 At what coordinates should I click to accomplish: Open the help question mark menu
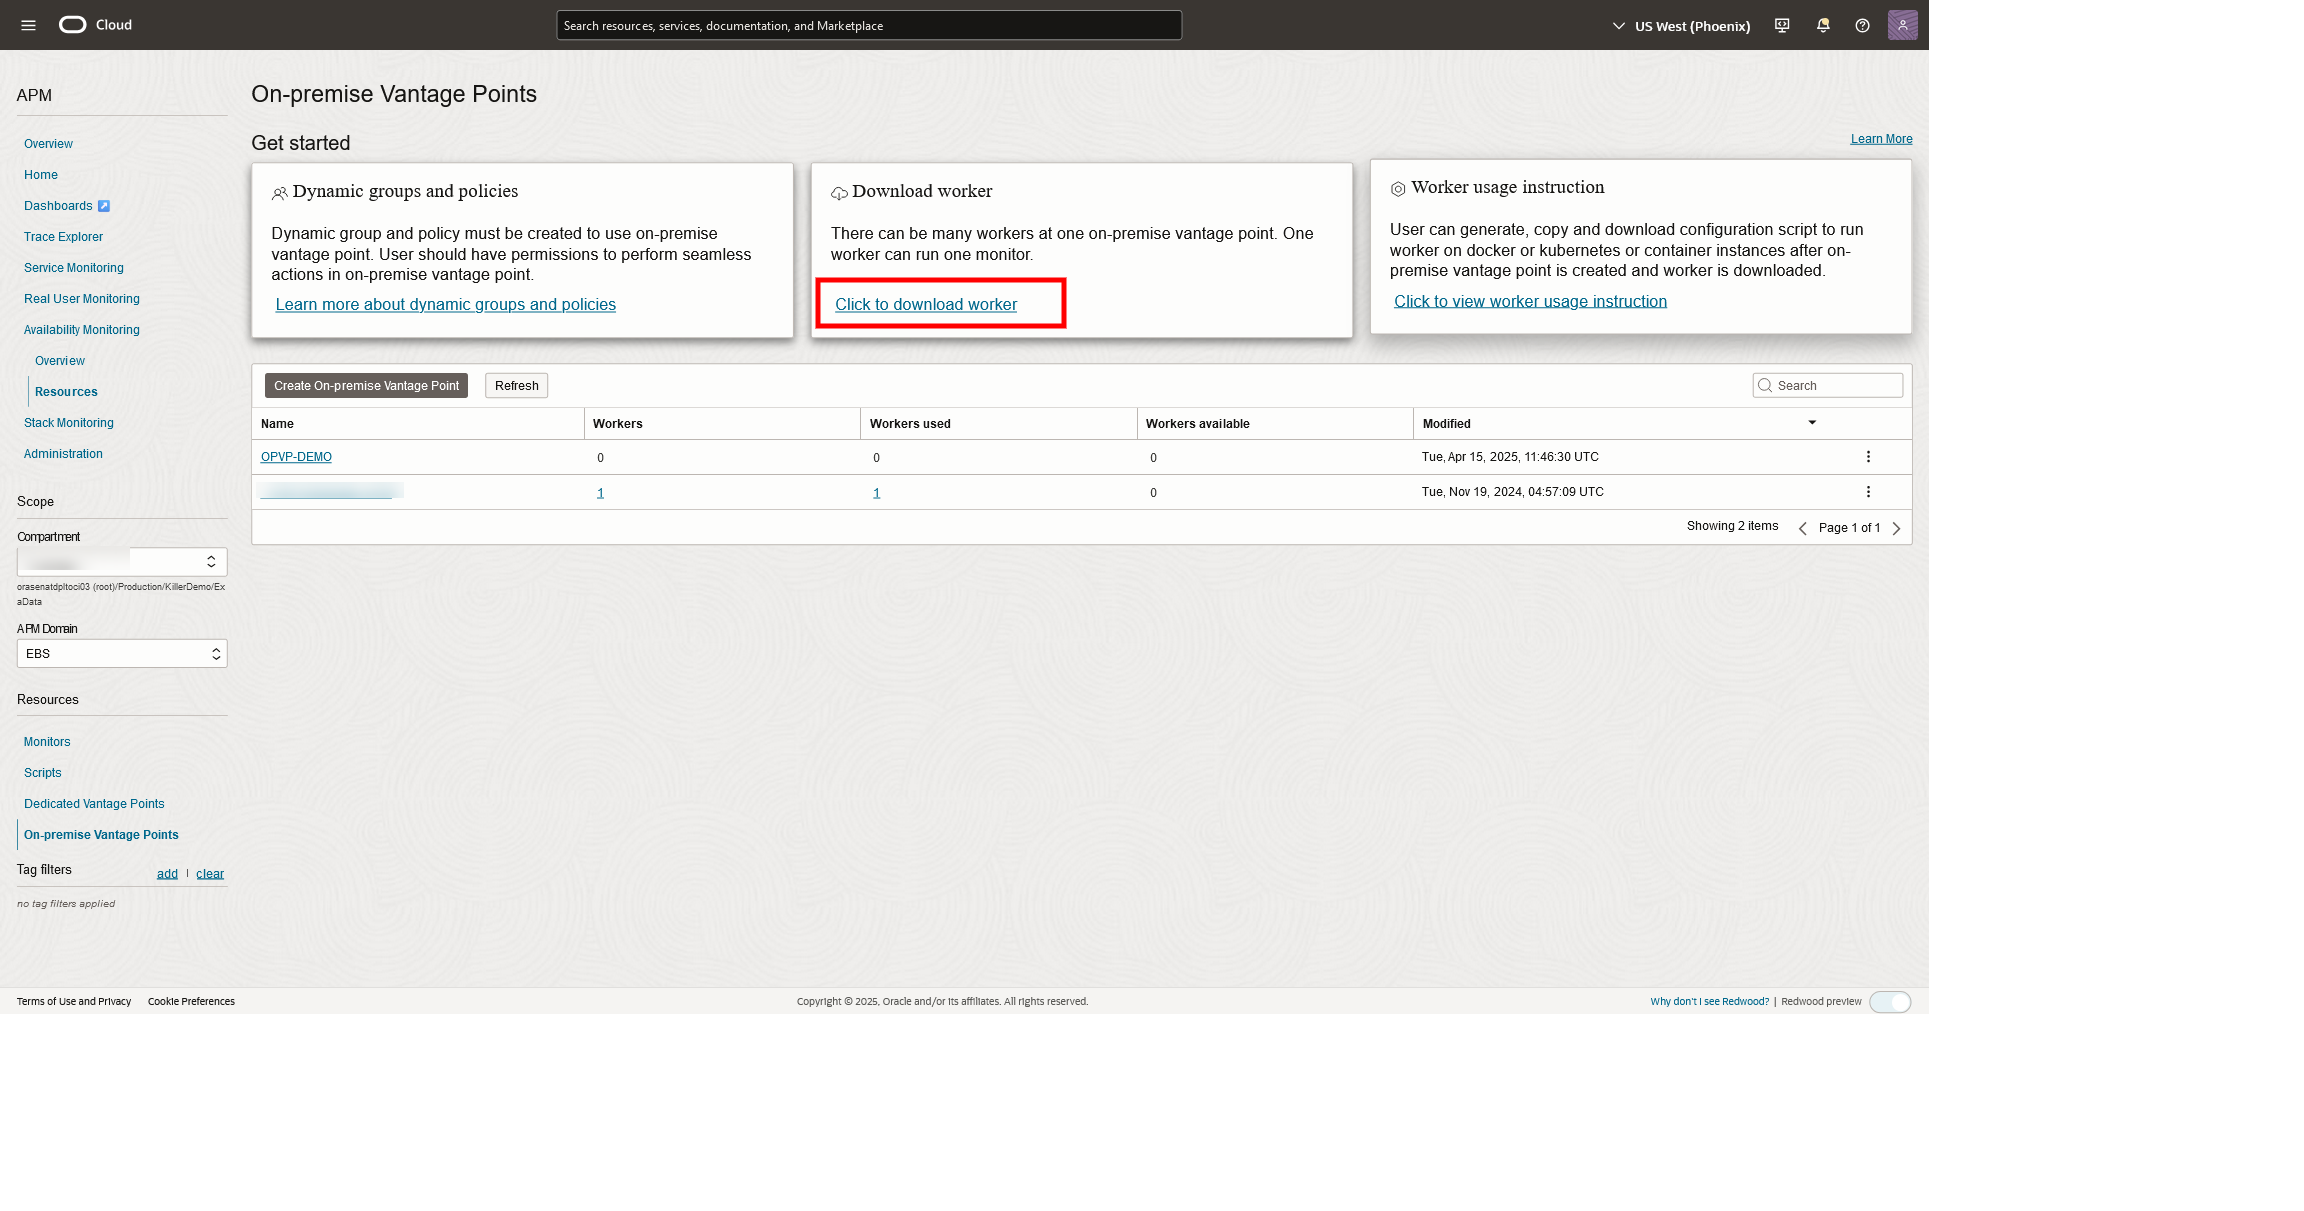click(1862, 25)
